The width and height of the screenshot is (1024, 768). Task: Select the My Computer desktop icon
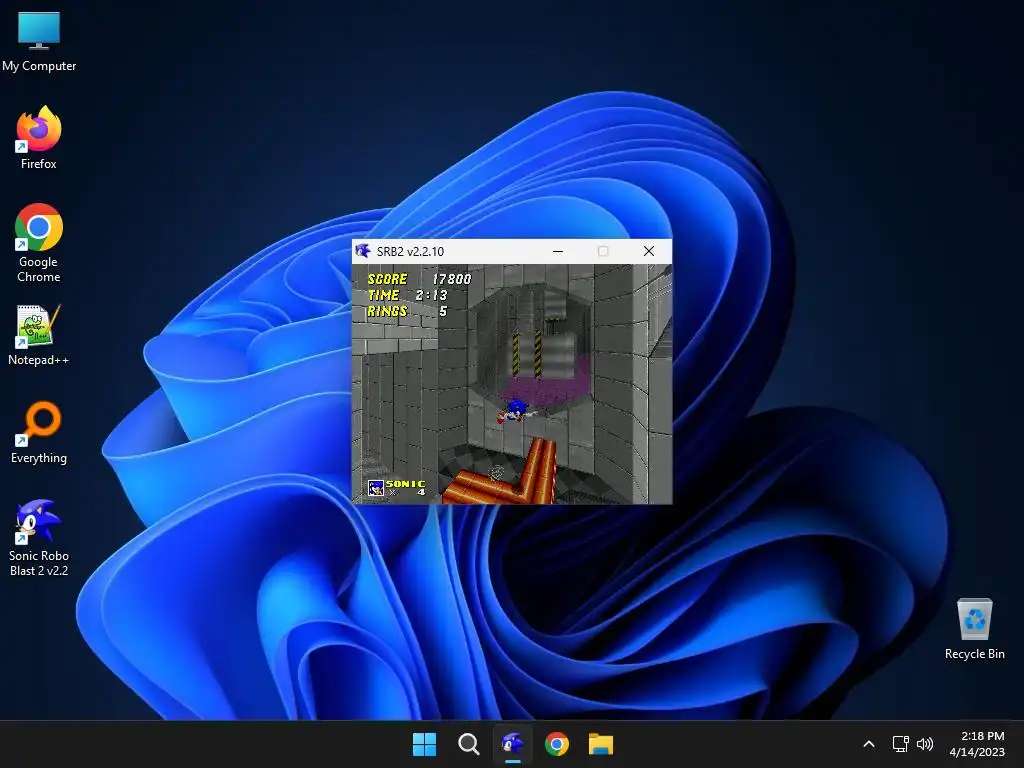(39, 42)
